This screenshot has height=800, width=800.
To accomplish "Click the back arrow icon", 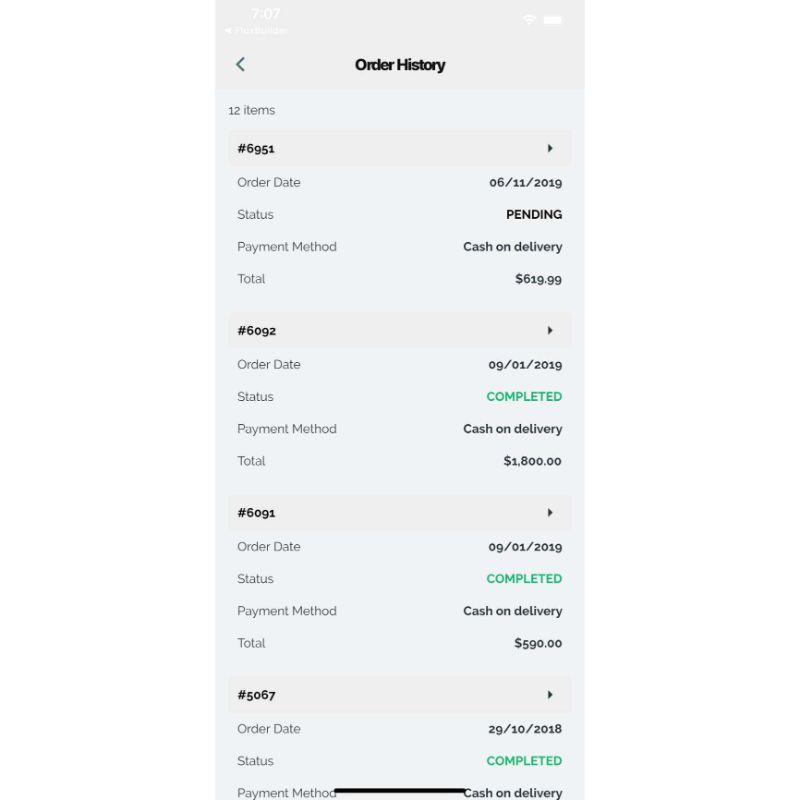I will [240, 64].
